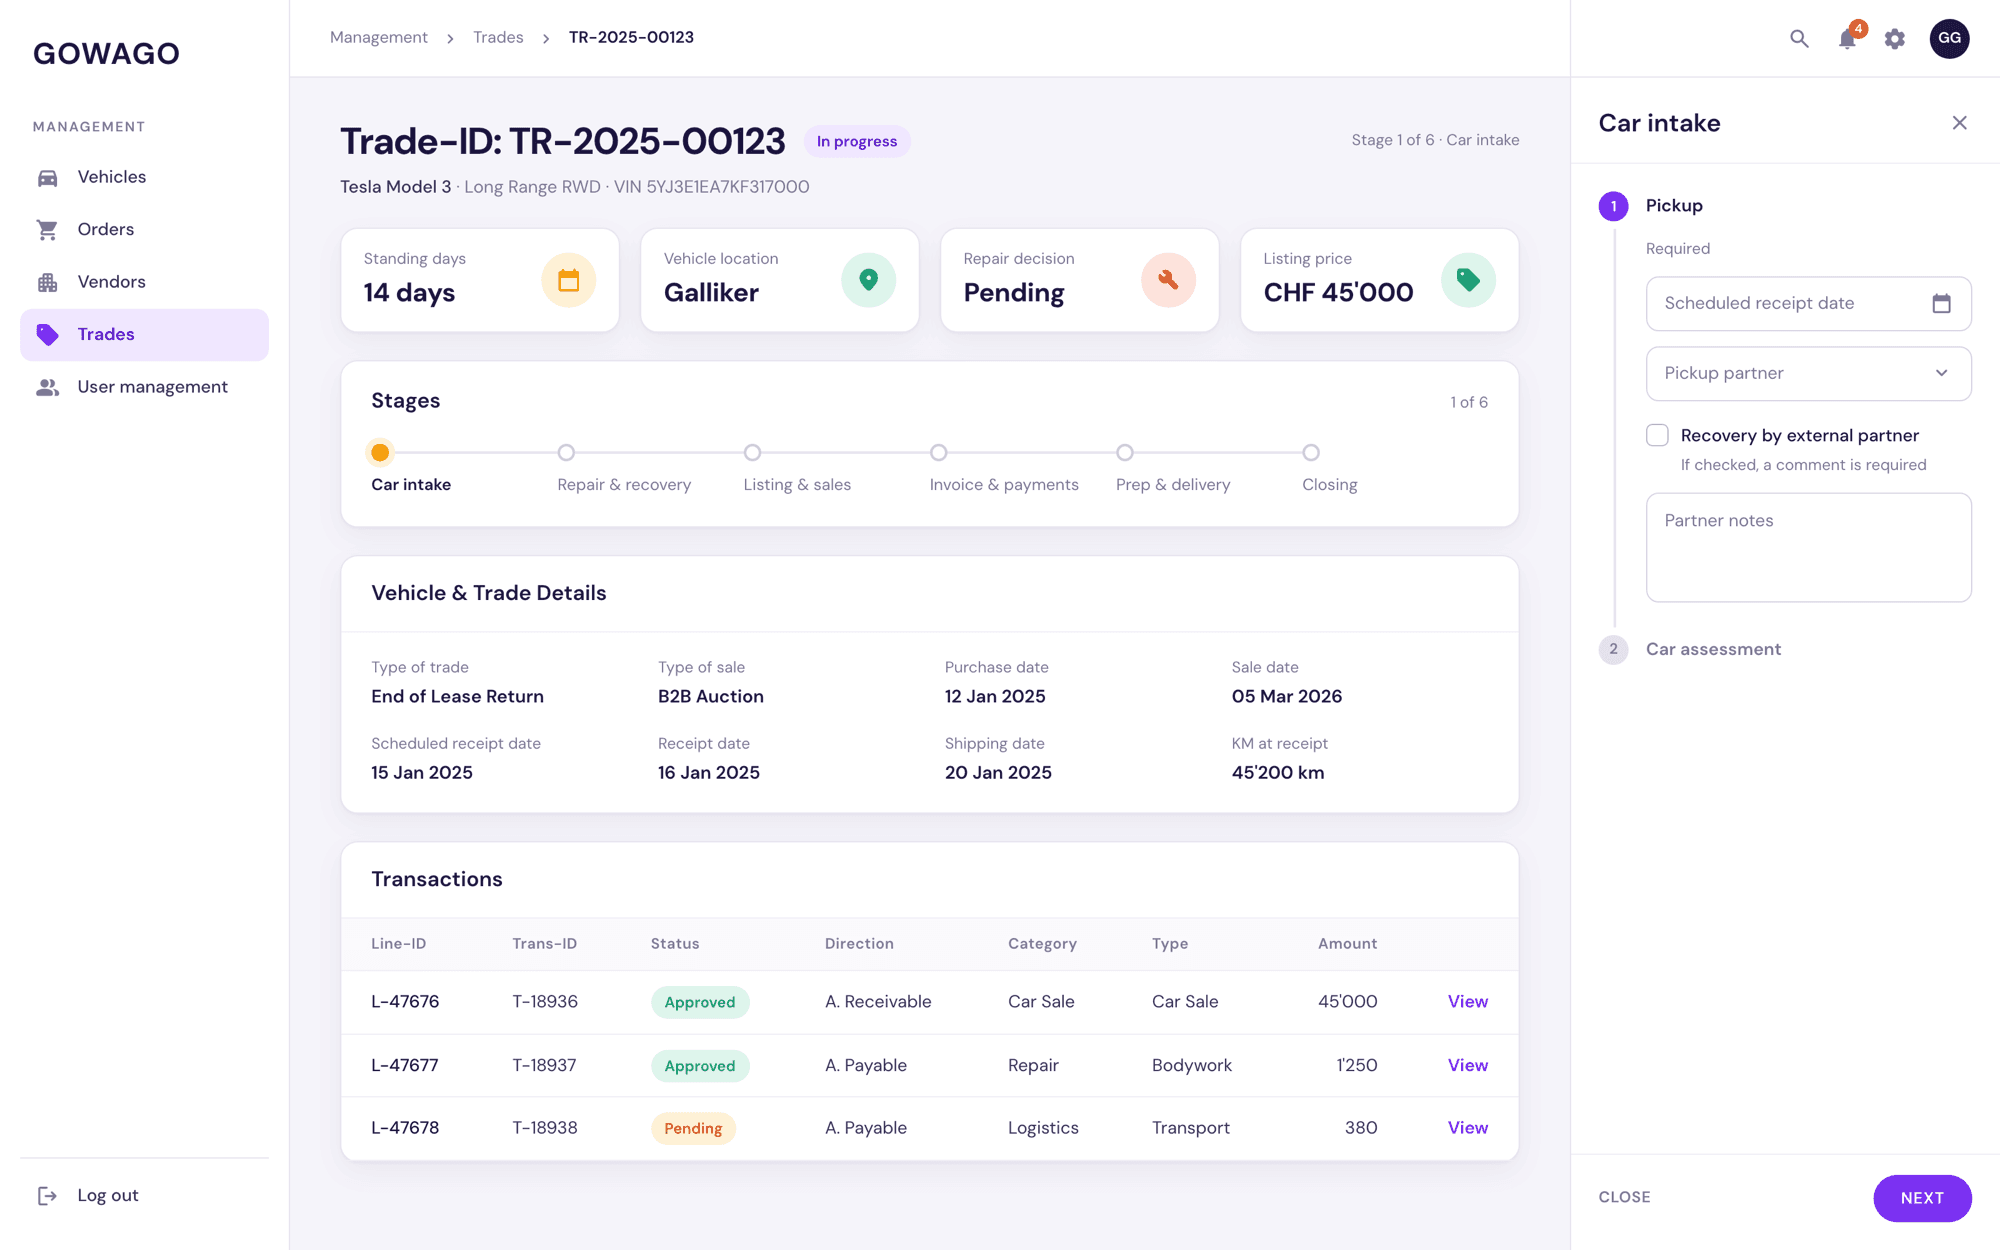The image size is (2000, 1250).
Task: Click the Vendors building icon
Action: pyautogui.click(x=47, y=282)
